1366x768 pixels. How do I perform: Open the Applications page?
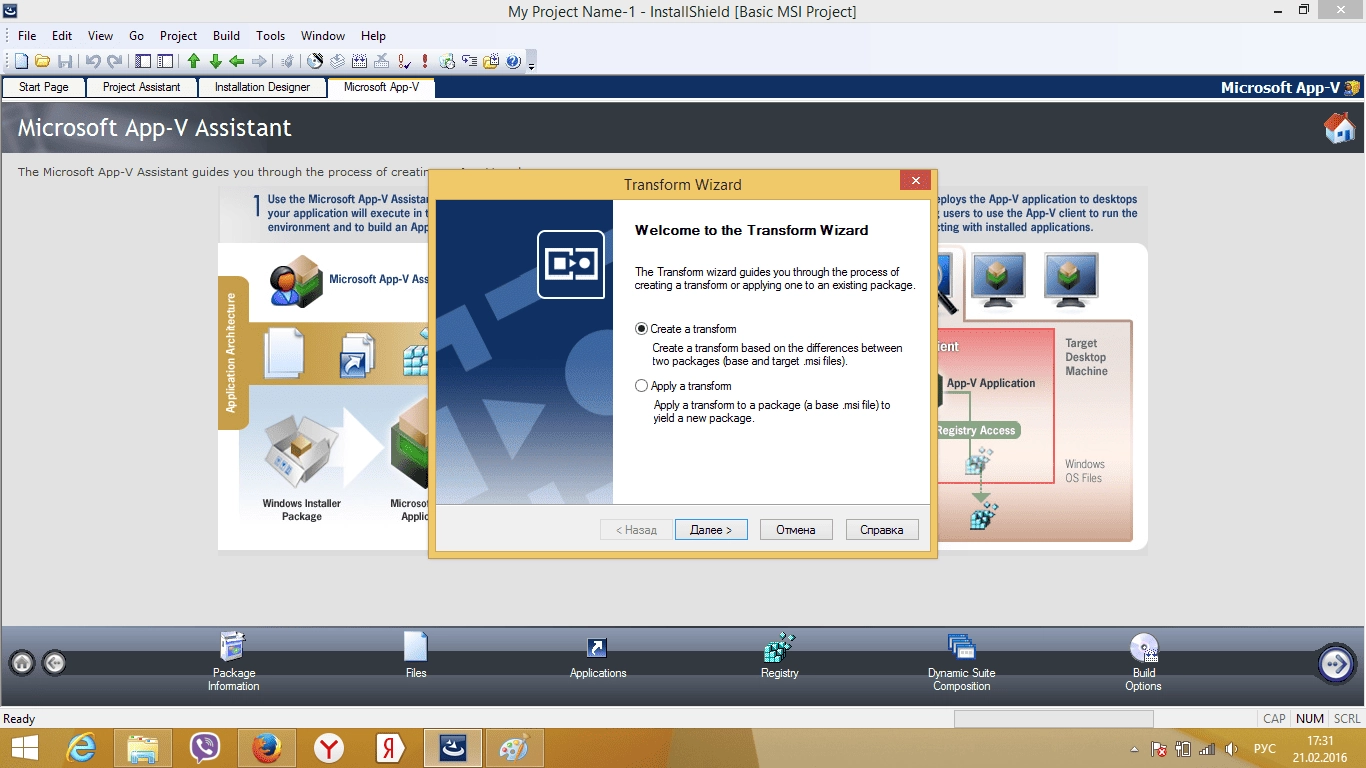[x=598, y=657]
